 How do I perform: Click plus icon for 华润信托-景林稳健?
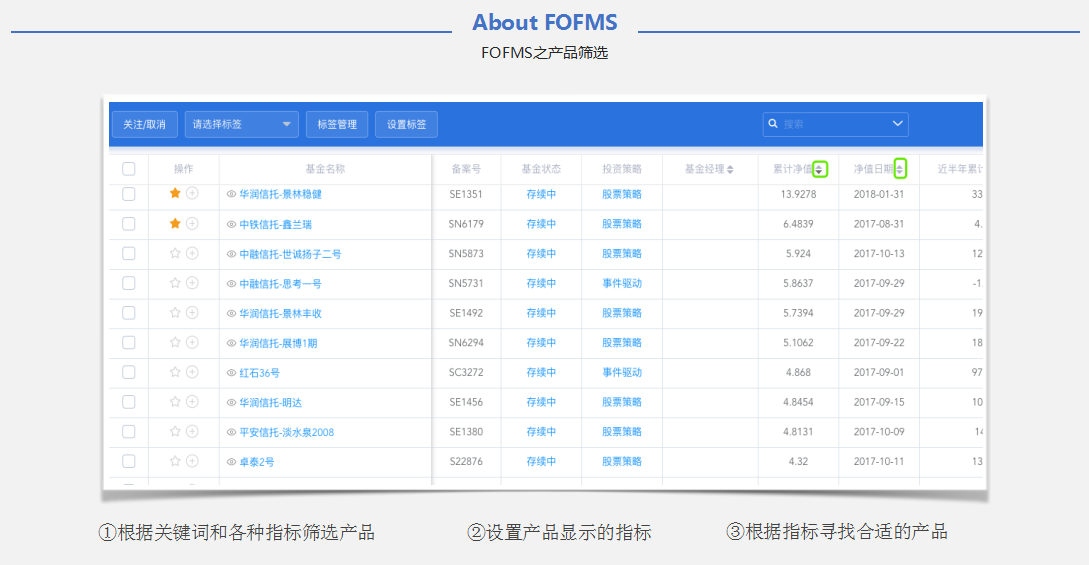192,194
